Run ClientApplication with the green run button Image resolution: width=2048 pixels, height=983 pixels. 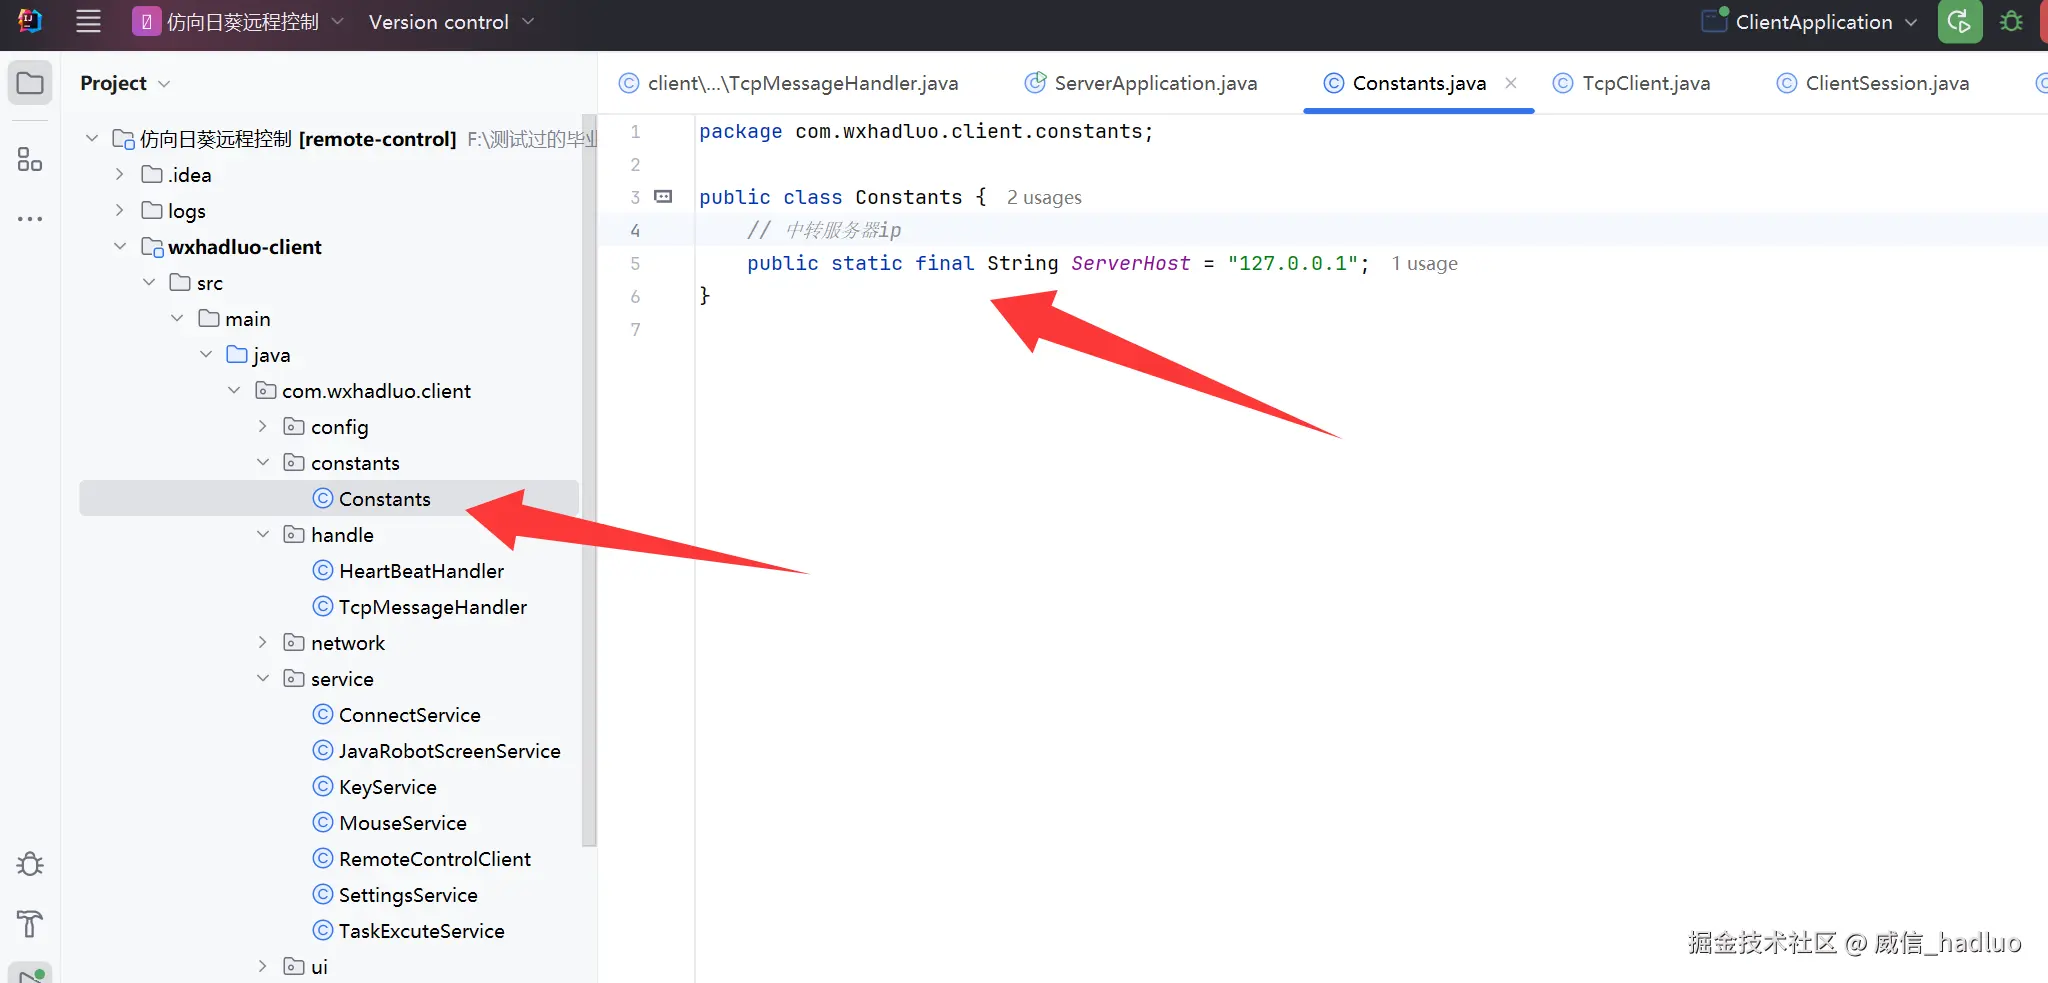(1959, 21)
